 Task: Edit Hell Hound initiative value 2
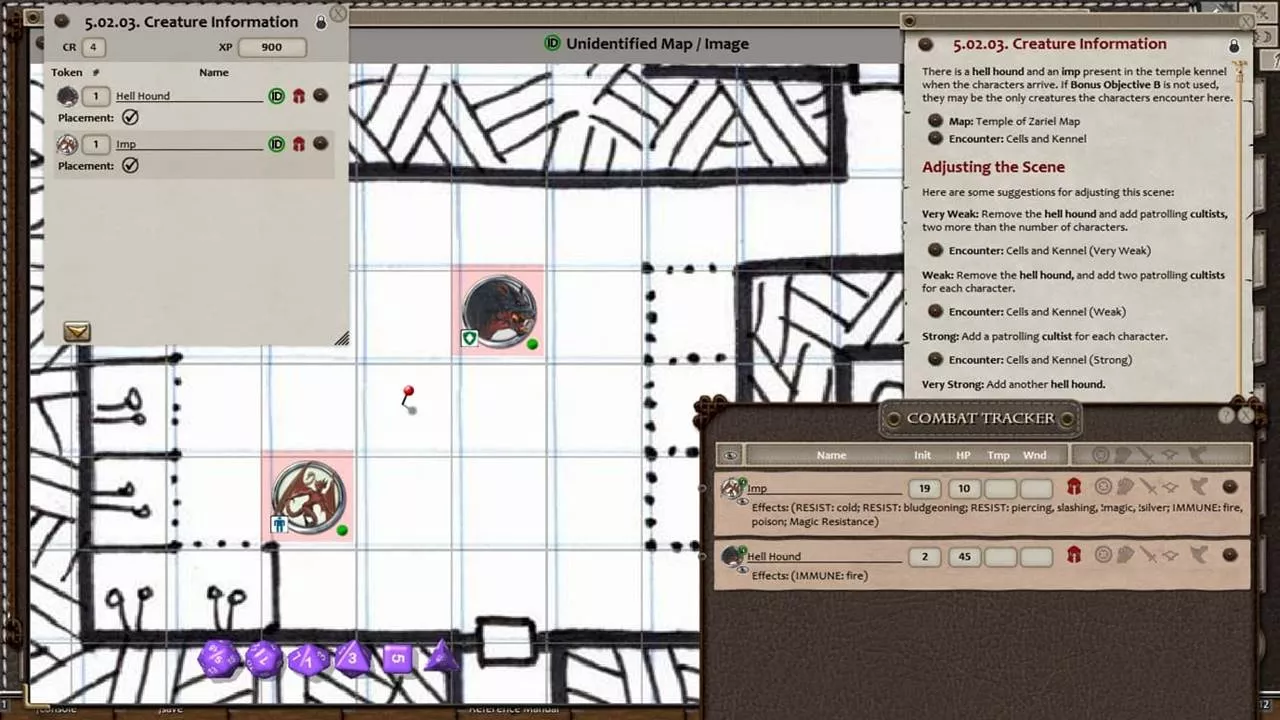(924, 556)
